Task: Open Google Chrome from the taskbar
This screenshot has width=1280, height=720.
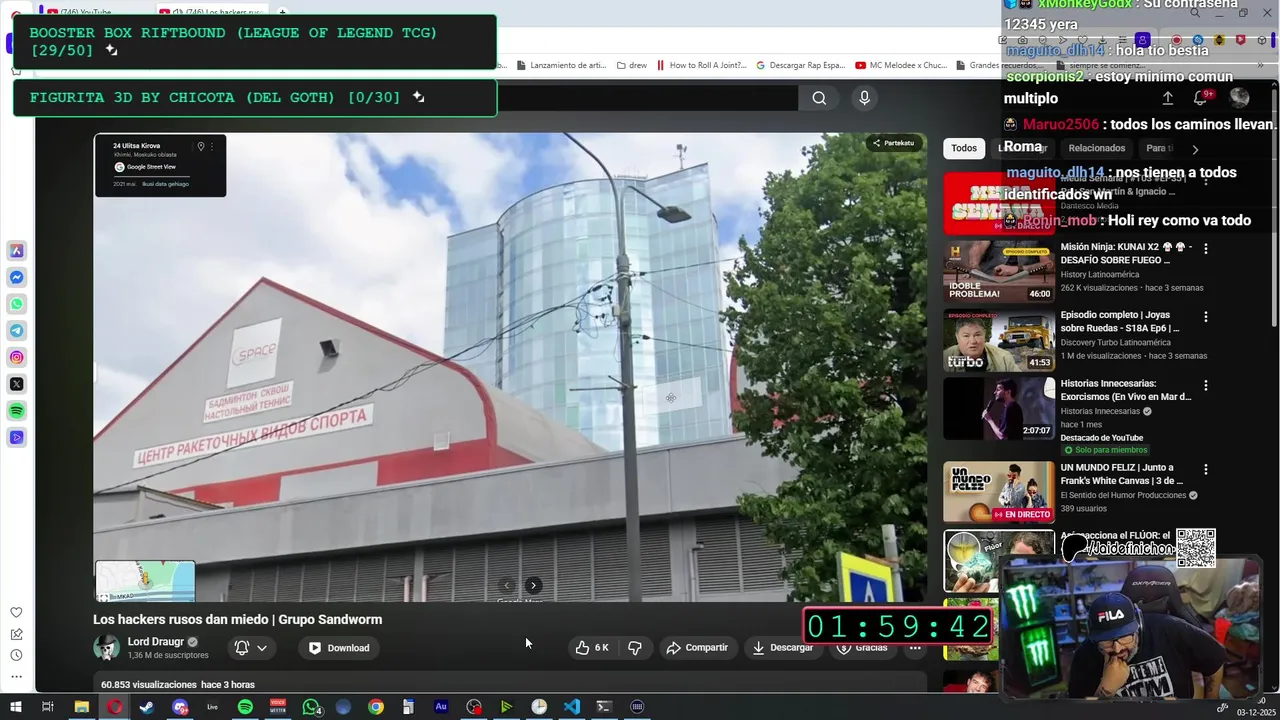Action: click(x=376, y=707)
